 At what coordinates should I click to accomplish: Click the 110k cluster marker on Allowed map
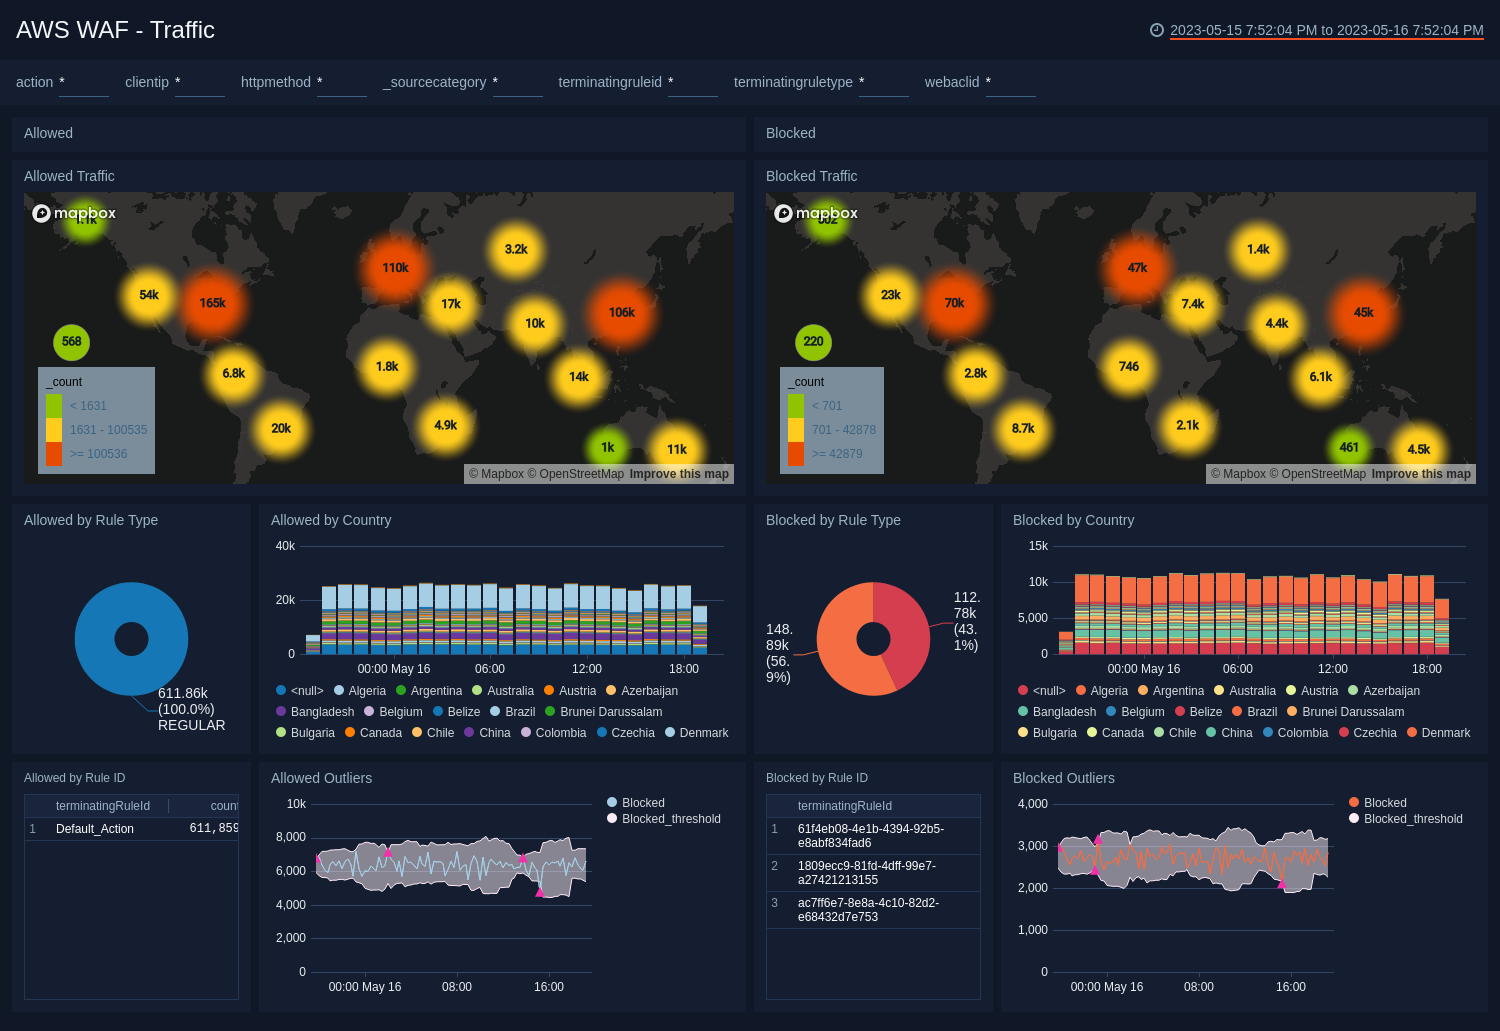[395, 268]
